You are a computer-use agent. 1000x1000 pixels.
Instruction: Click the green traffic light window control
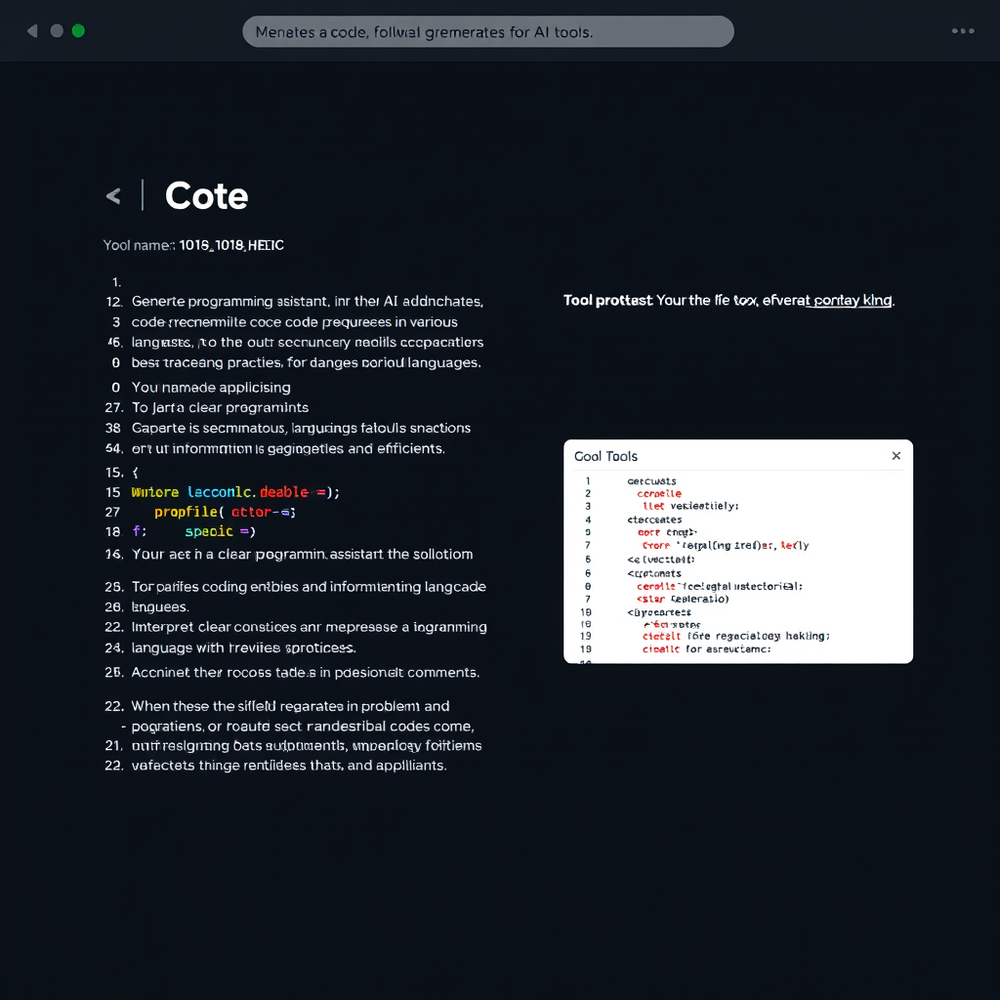pyautogui.click(x=78, y=31)
